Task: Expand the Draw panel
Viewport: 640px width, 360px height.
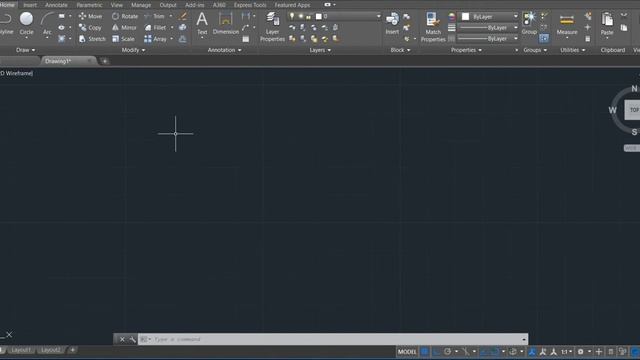Action: [25, 50]
